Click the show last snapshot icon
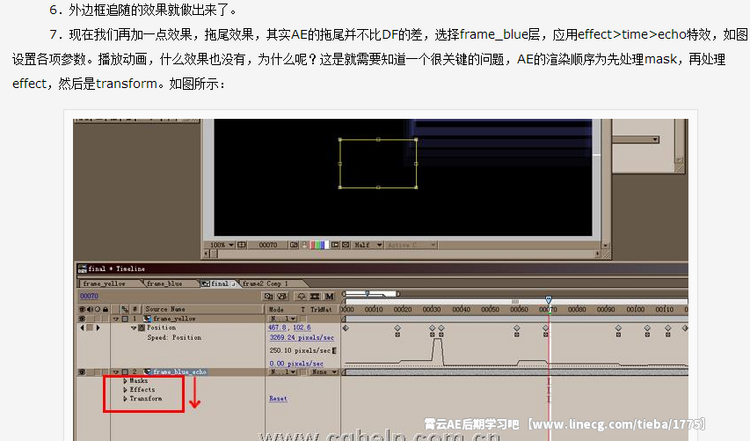 pos(304,245)
